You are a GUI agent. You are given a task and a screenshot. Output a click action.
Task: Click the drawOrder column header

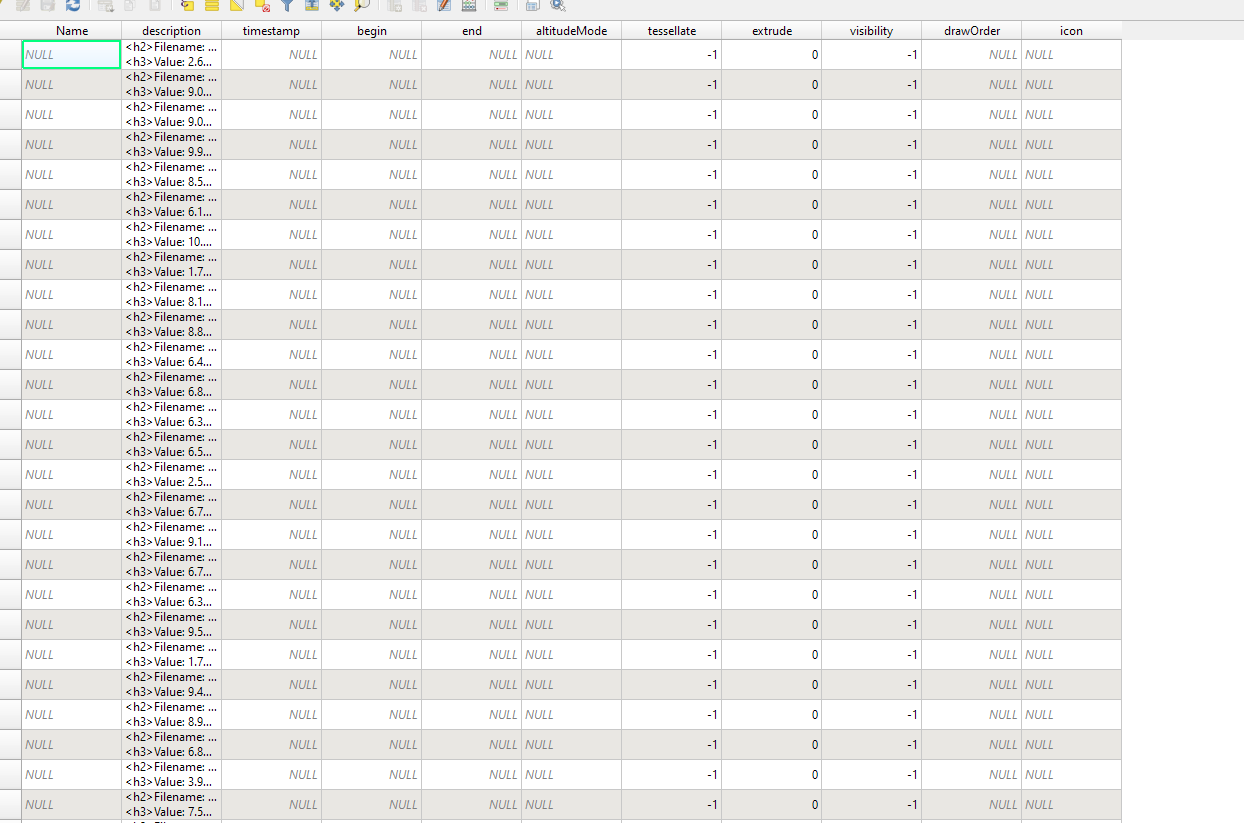click(972, 31)
